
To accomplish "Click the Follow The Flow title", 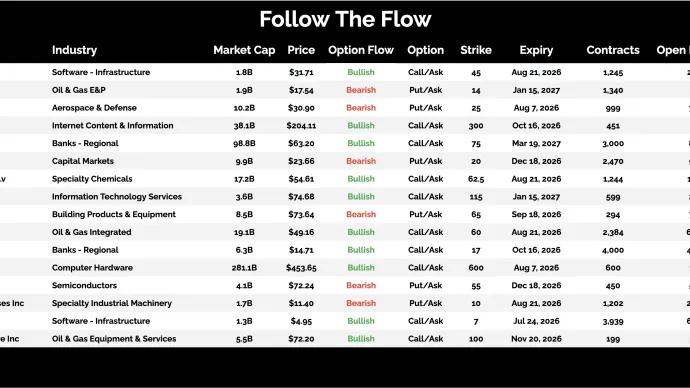I will click(x=345, y=19).
